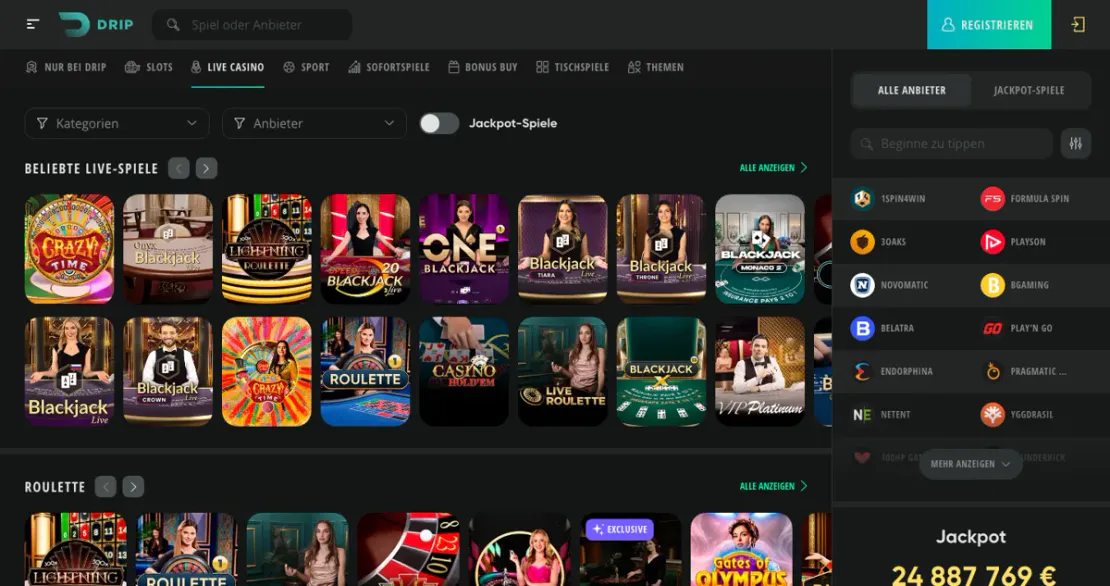Screen dimensions: 1110x586
Task: Open Speed Blackjack 20 game
Action: 365,249
